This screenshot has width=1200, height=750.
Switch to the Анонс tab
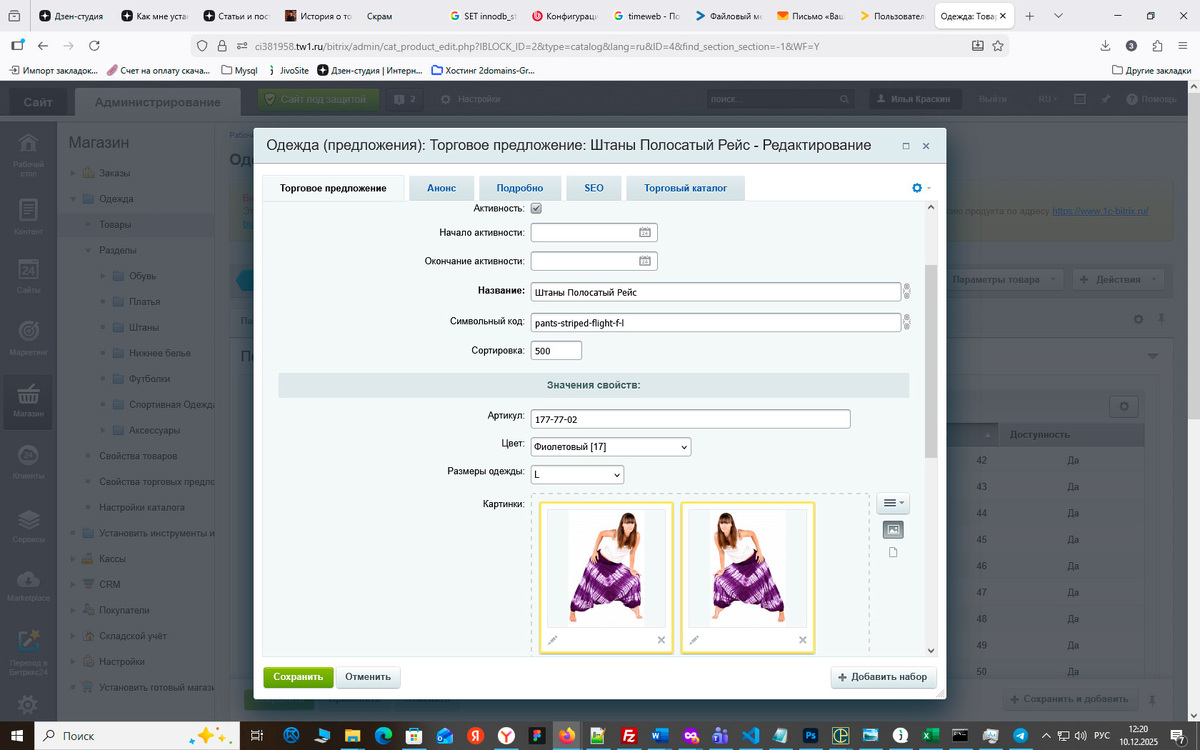point(441,188)
